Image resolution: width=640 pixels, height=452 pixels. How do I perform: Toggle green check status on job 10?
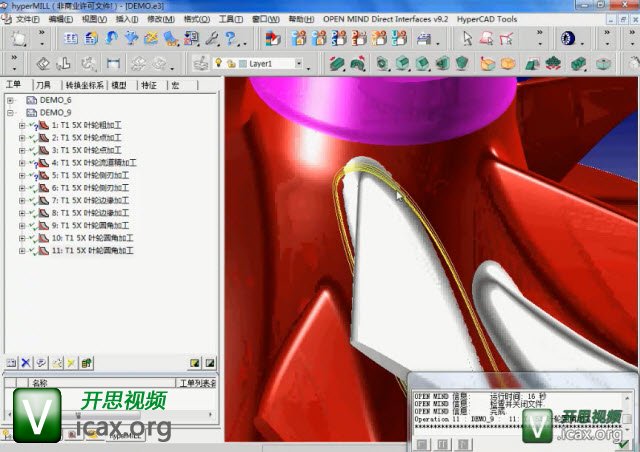pyautogui.click(x=33, y=238)
